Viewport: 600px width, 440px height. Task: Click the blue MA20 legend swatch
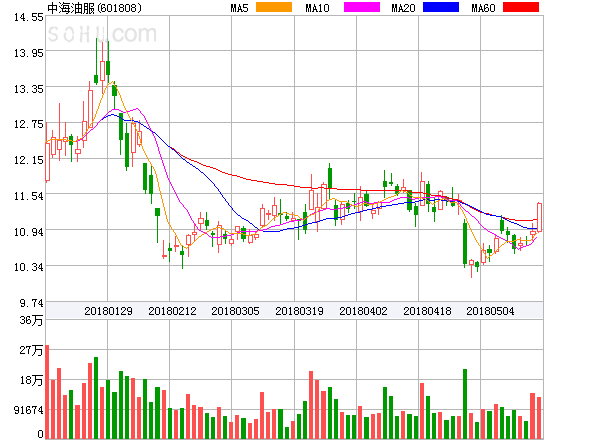pos(441,7)
